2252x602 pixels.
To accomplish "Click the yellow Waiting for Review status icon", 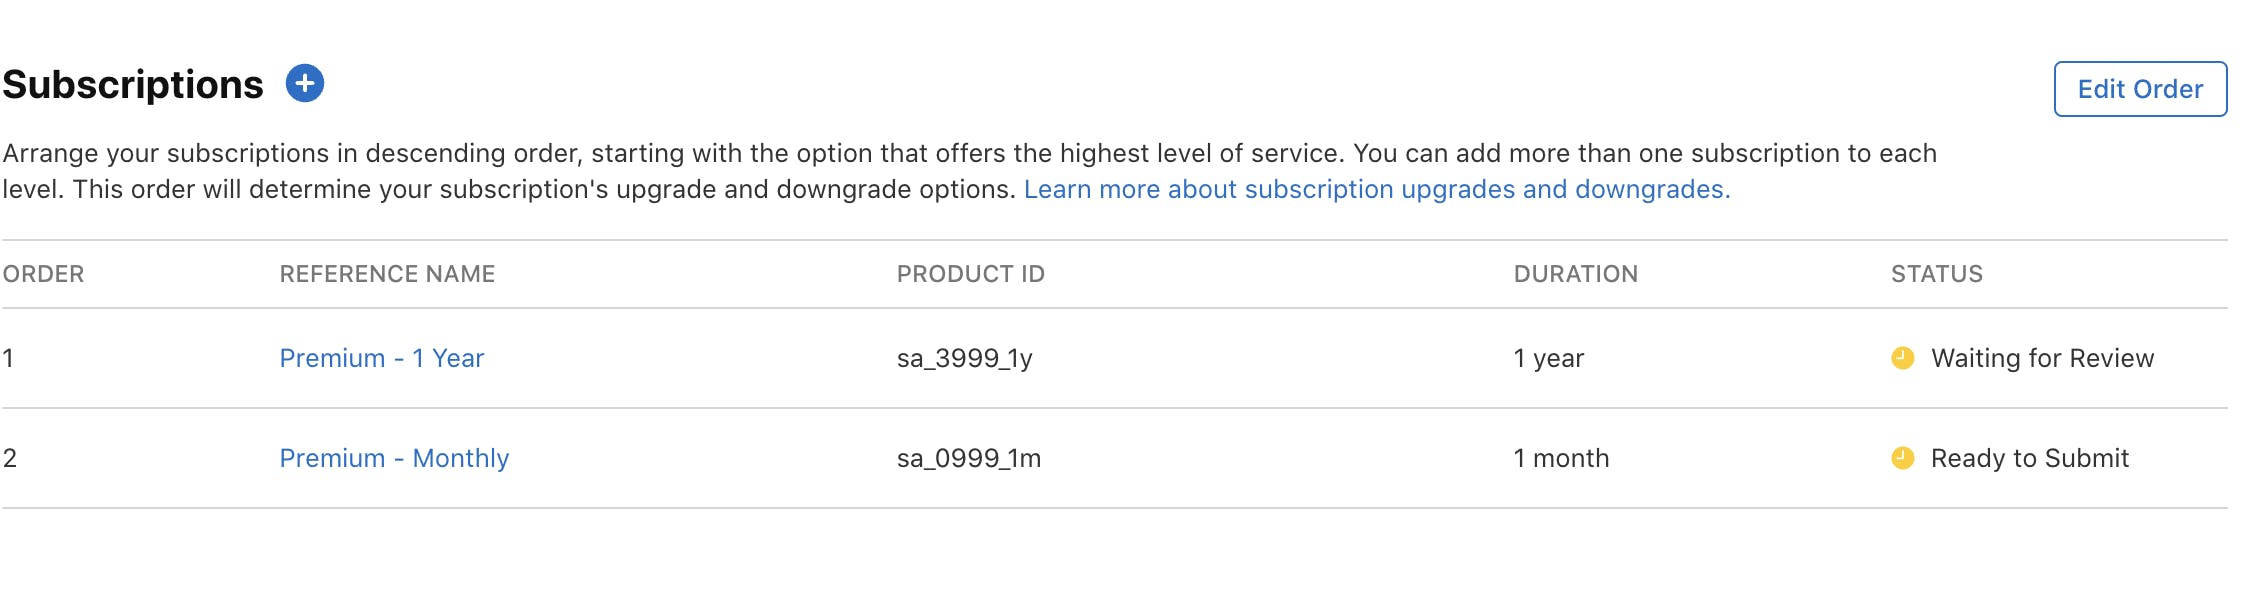I will point(1902,358).
